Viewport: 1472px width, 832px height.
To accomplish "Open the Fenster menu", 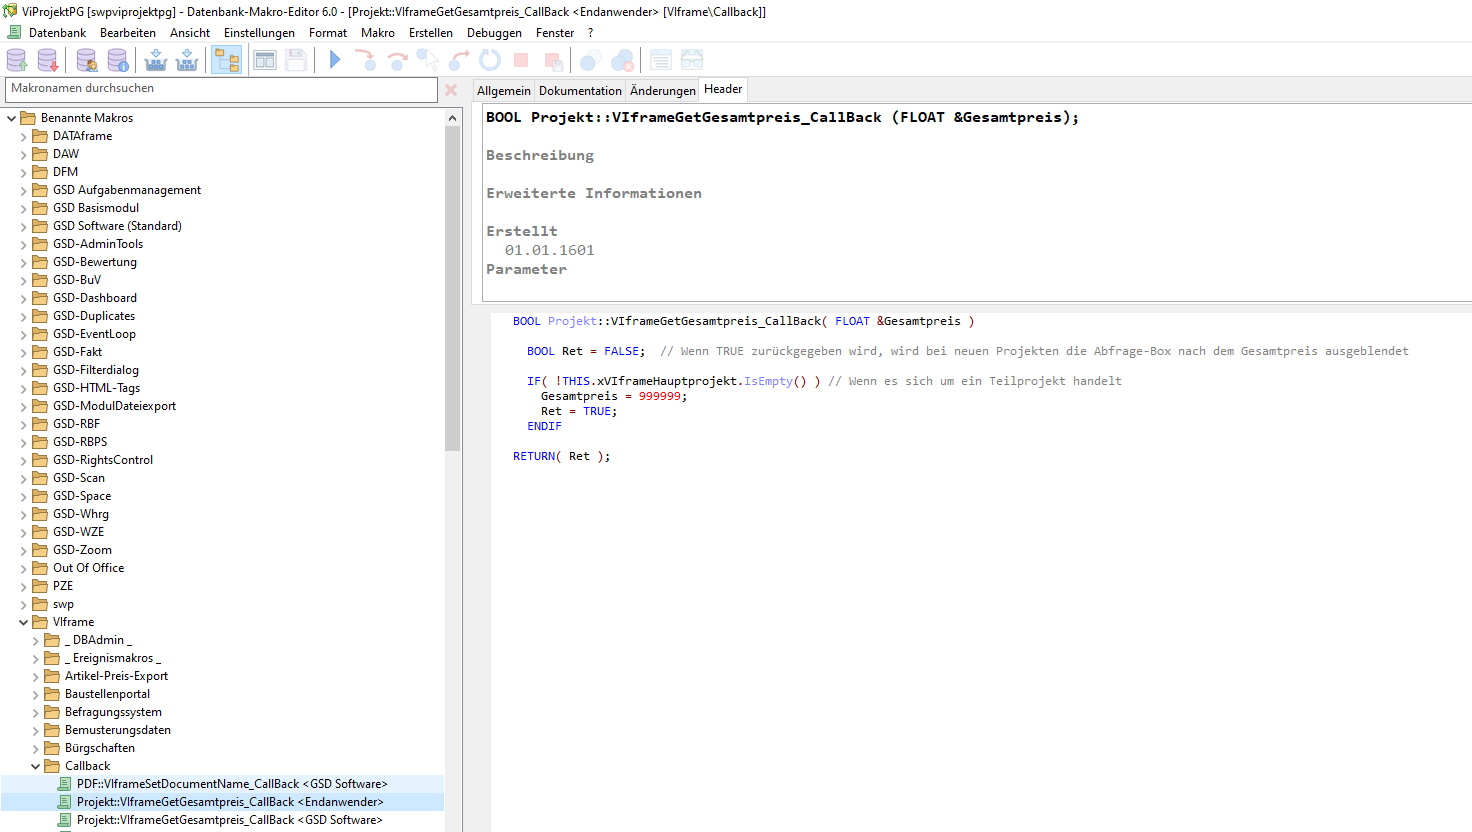I will pos(555,33).
